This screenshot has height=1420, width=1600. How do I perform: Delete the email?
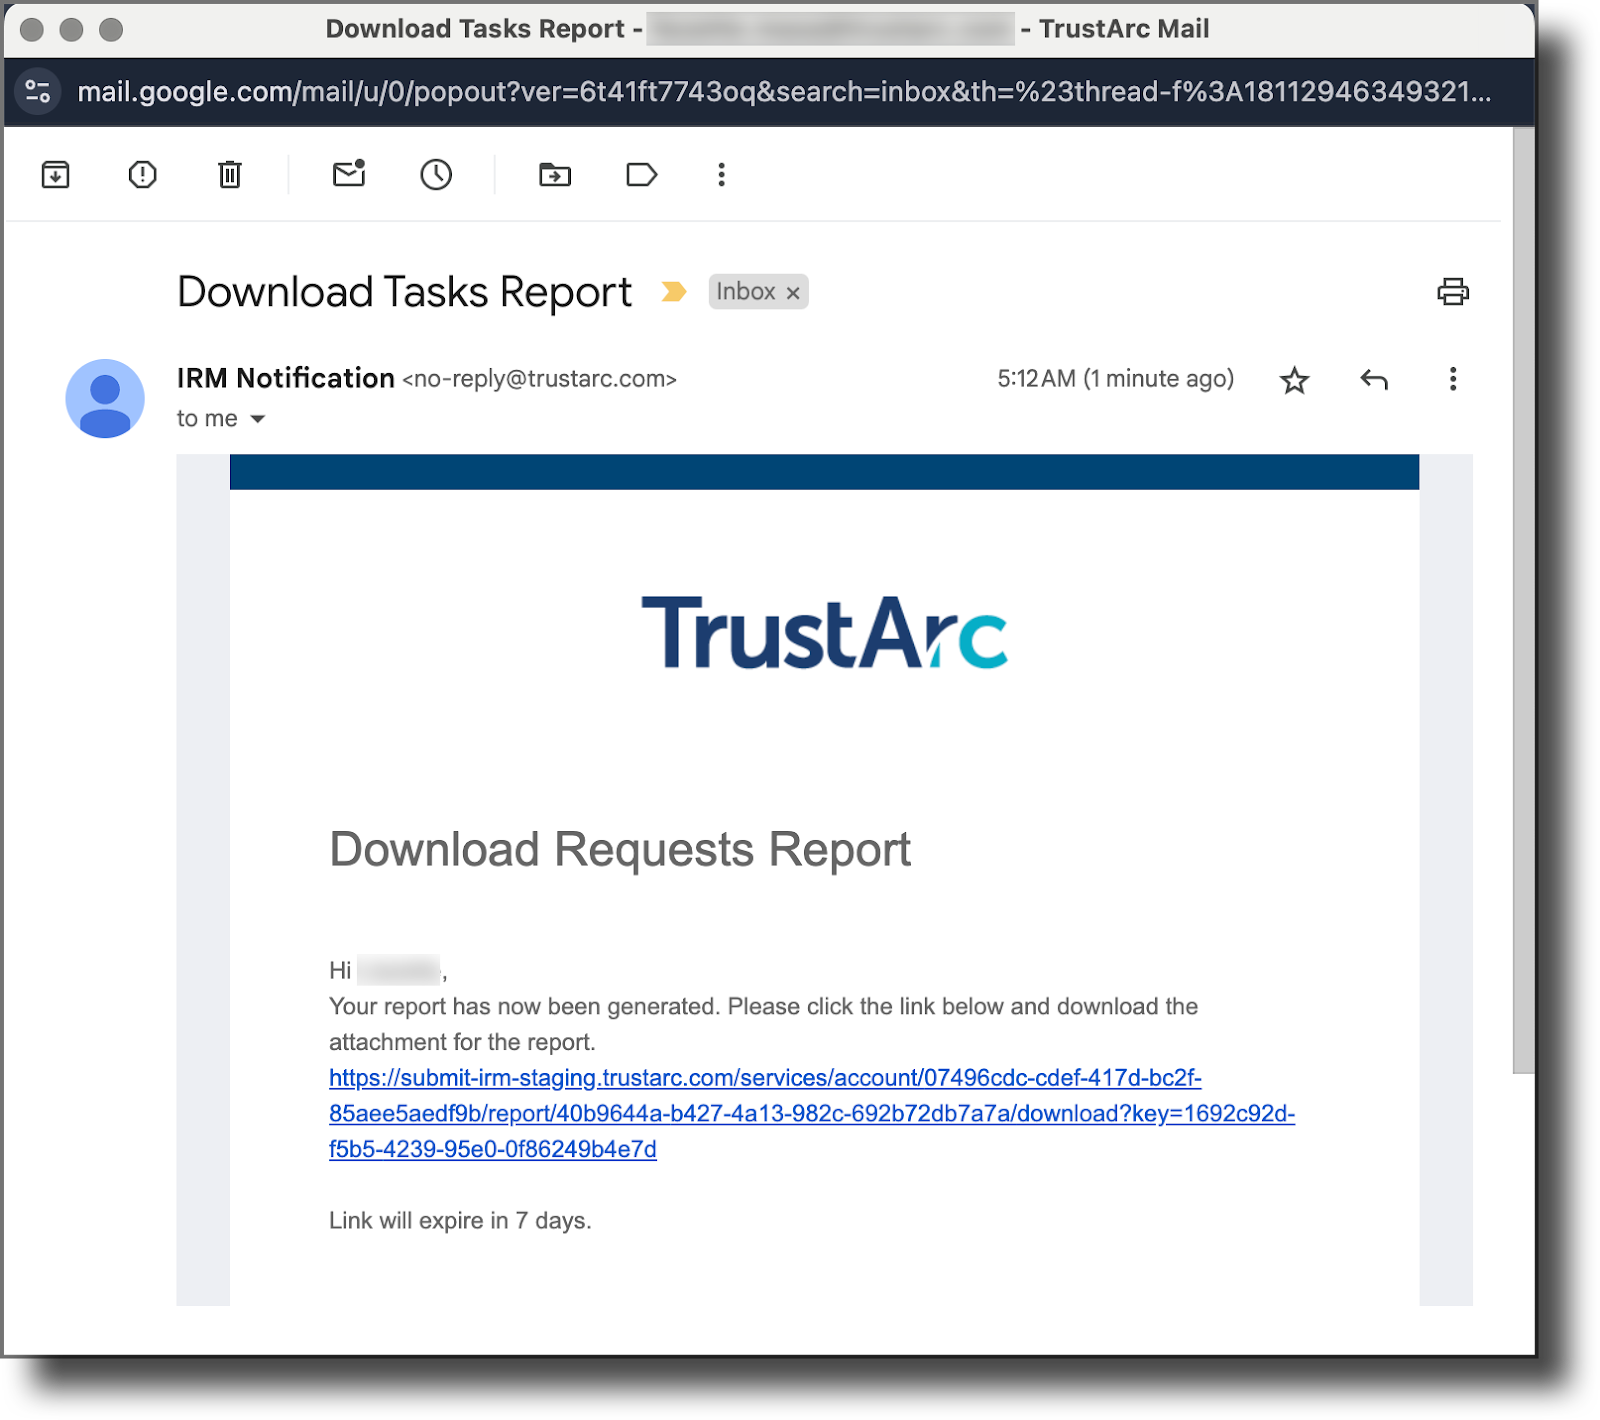coord(229,174)
